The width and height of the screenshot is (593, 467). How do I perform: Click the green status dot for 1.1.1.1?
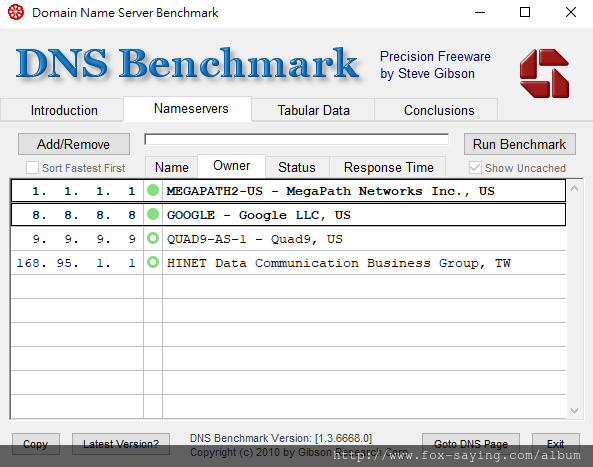coord(153,190)
